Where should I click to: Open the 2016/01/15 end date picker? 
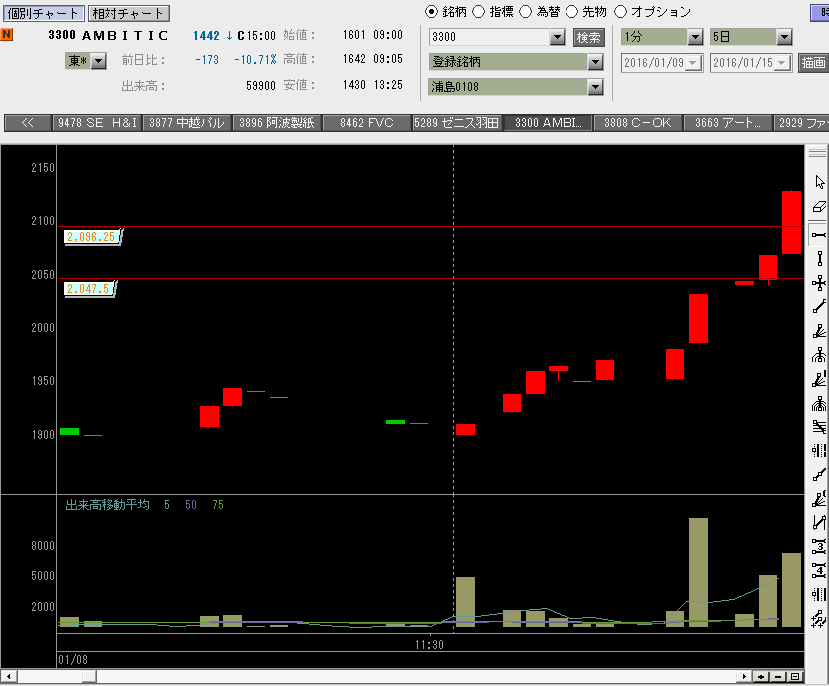[x=782, y=63]
